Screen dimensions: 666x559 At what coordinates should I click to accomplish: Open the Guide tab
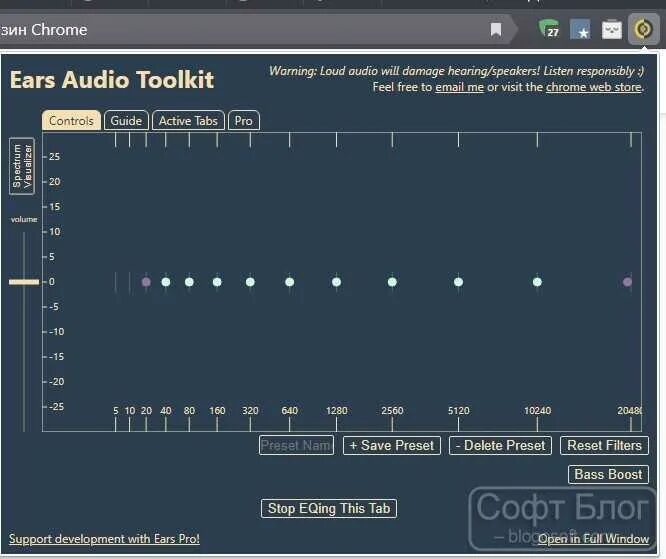click(126, 121)
